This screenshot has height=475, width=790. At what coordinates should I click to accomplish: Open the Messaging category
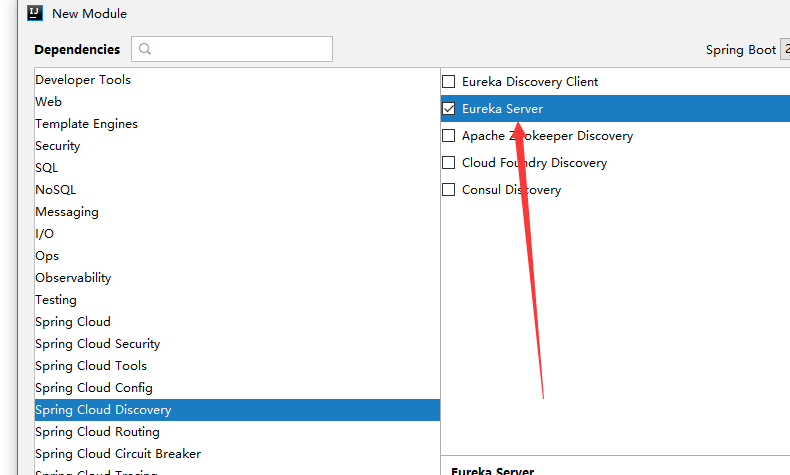coord(237,212)
